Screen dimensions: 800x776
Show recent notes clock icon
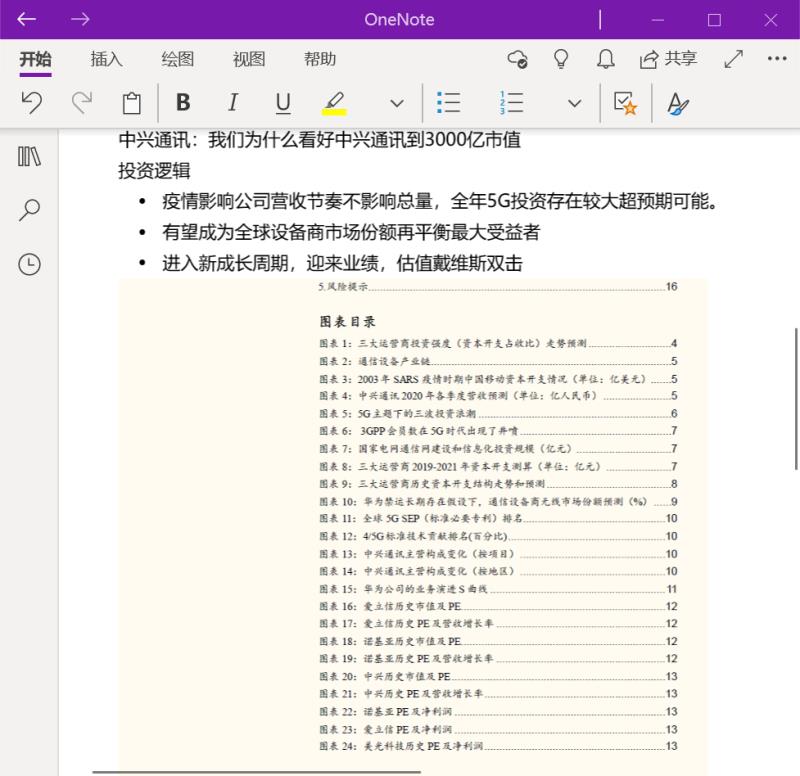(30, 264)
